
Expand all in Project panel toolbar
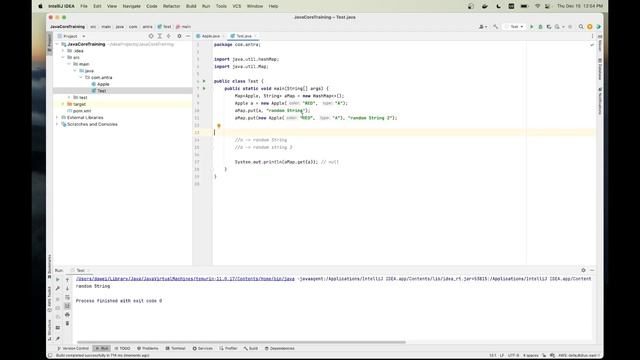pyautogui.click(x=160, y=36)
